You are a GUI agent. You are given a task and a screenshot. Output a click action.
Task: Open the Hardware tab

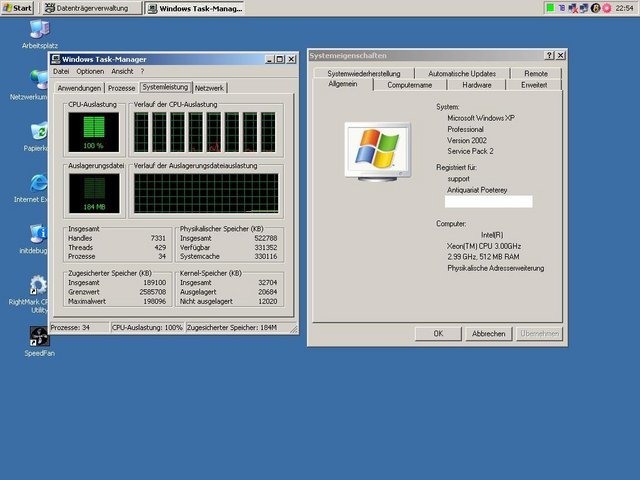tap(477, 85)
